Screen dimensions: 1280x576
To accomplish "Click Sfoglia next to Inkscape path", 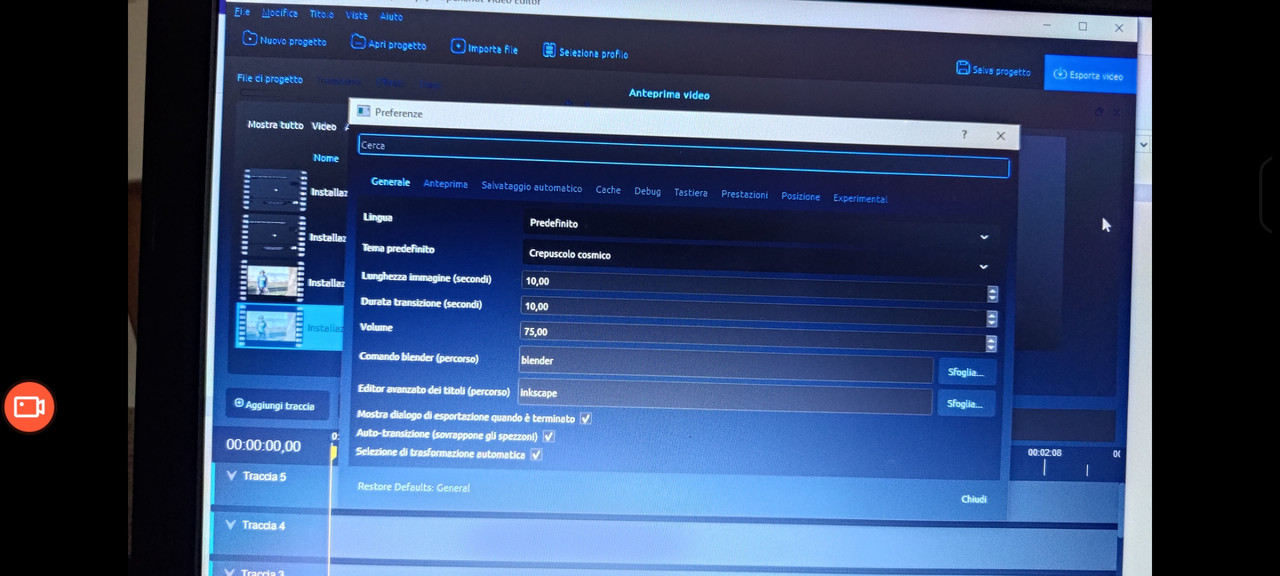I will pos(966,404).
